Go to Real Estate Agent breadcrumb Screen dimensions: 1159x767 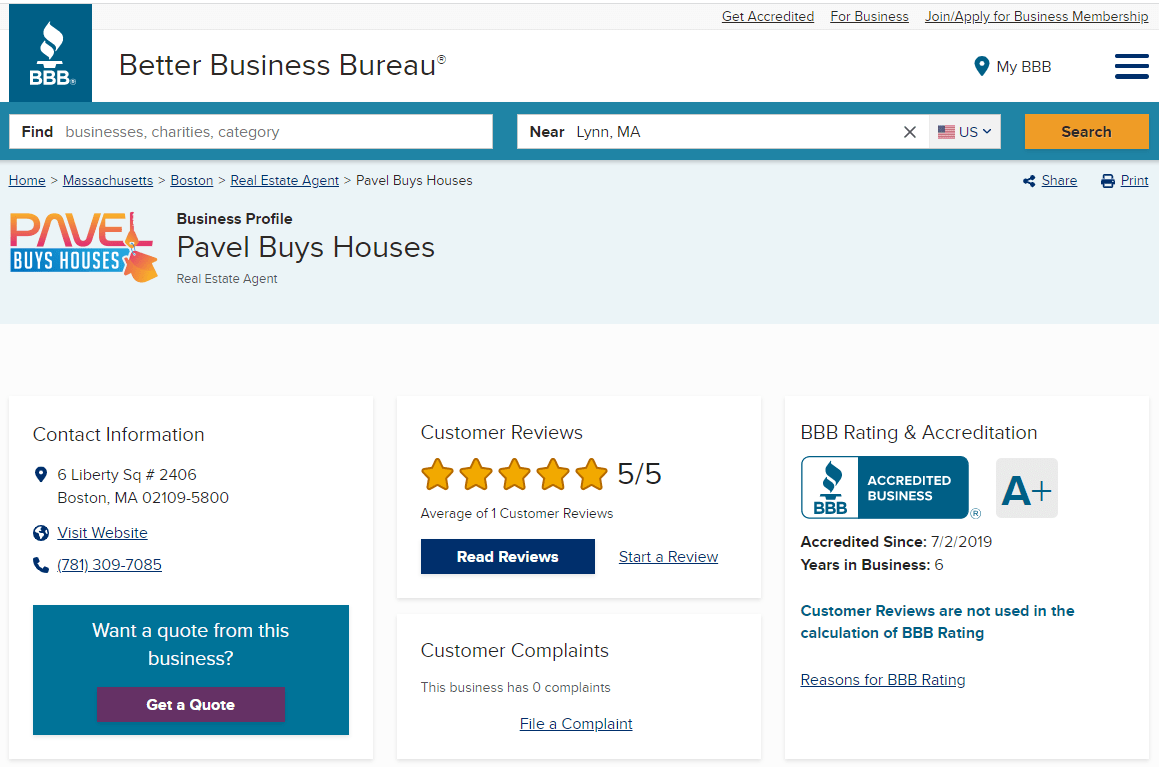[285, 181]
